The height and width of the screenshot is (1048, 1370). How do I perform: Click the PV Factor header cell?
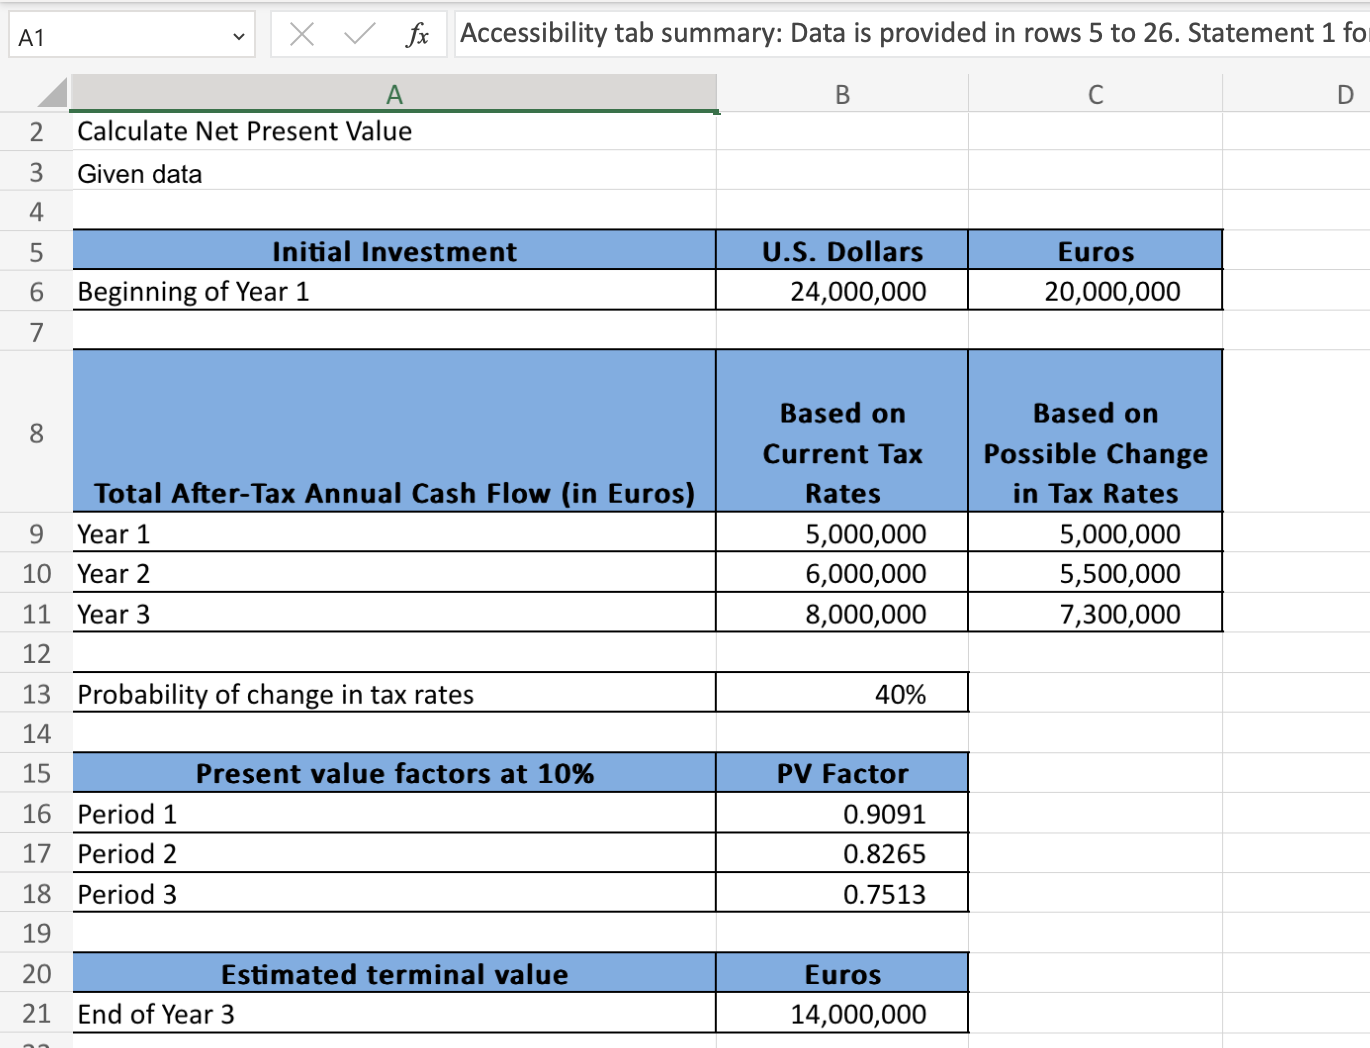click(842, 772)
